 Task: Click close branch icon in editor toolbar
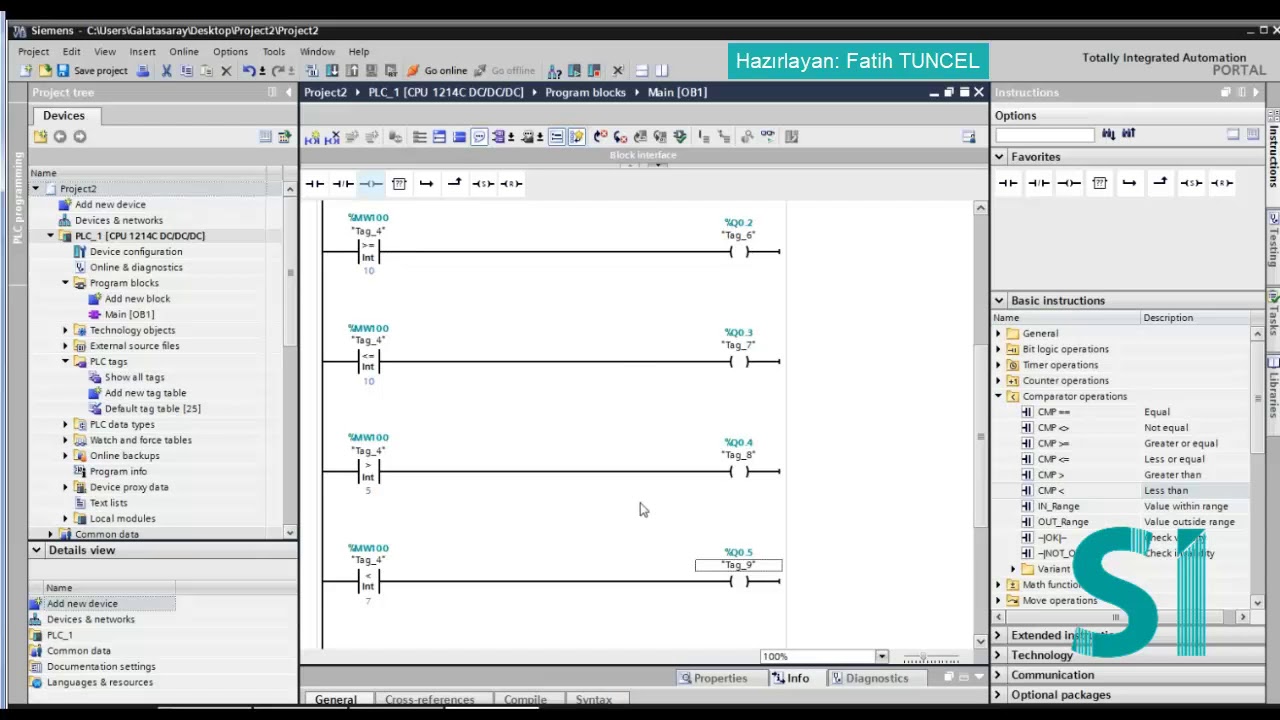point(455,183)
